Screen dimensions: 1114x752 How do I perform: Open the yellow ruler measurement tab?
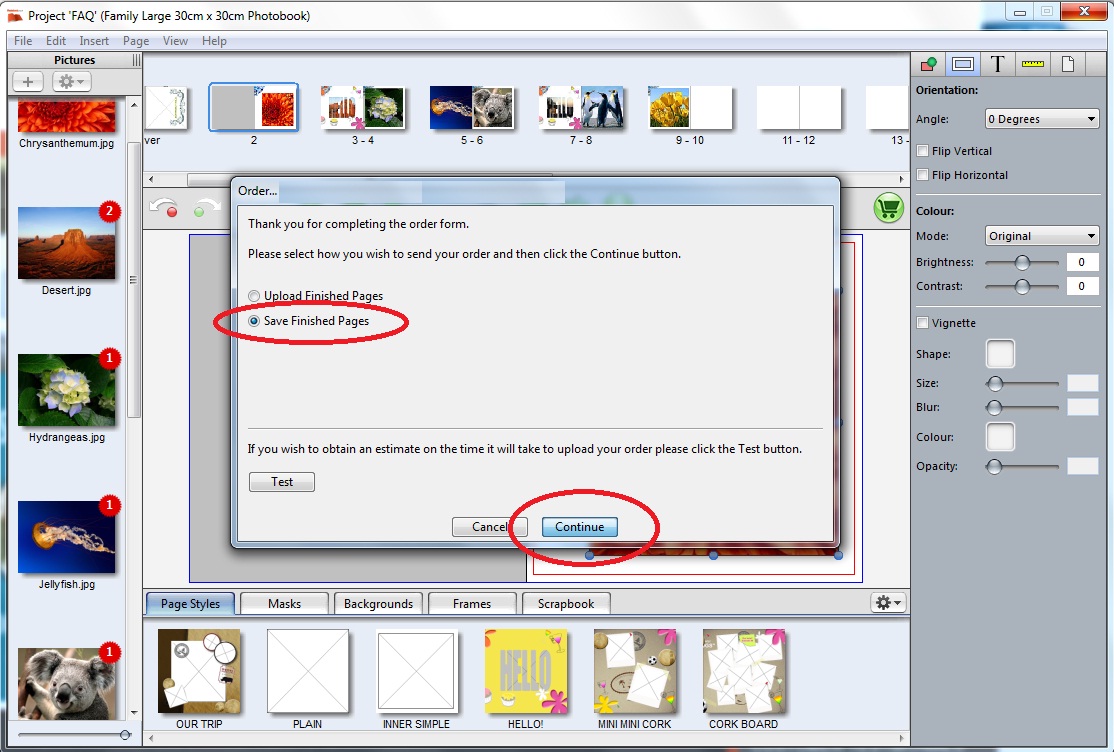[x=1032, y=64]
